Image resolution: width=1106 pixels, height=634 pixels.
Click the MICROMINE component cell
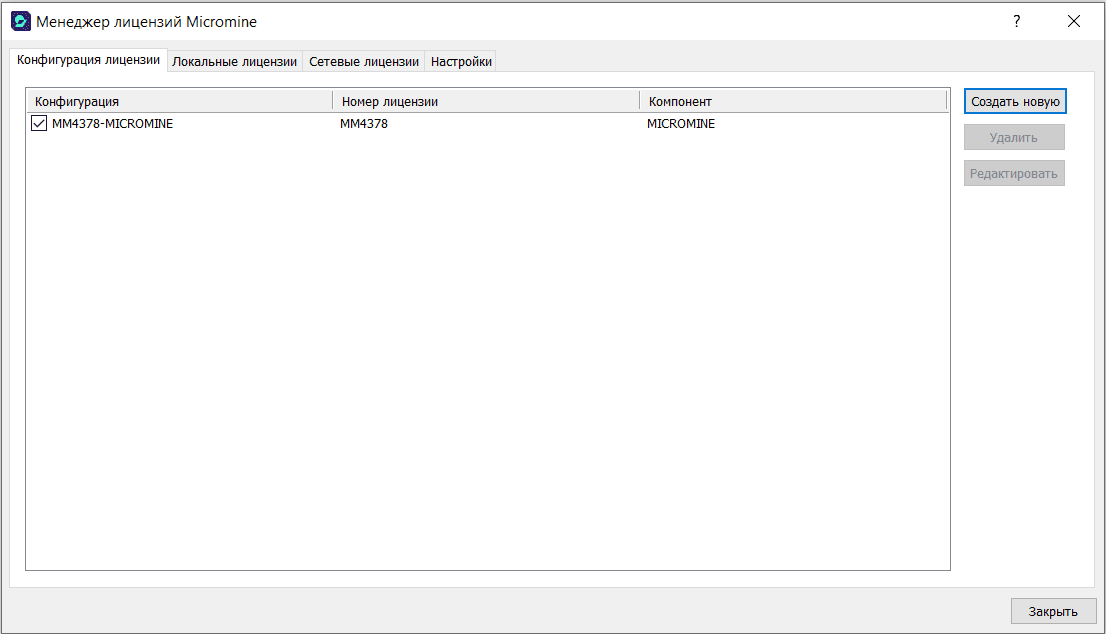click(681, 123)
